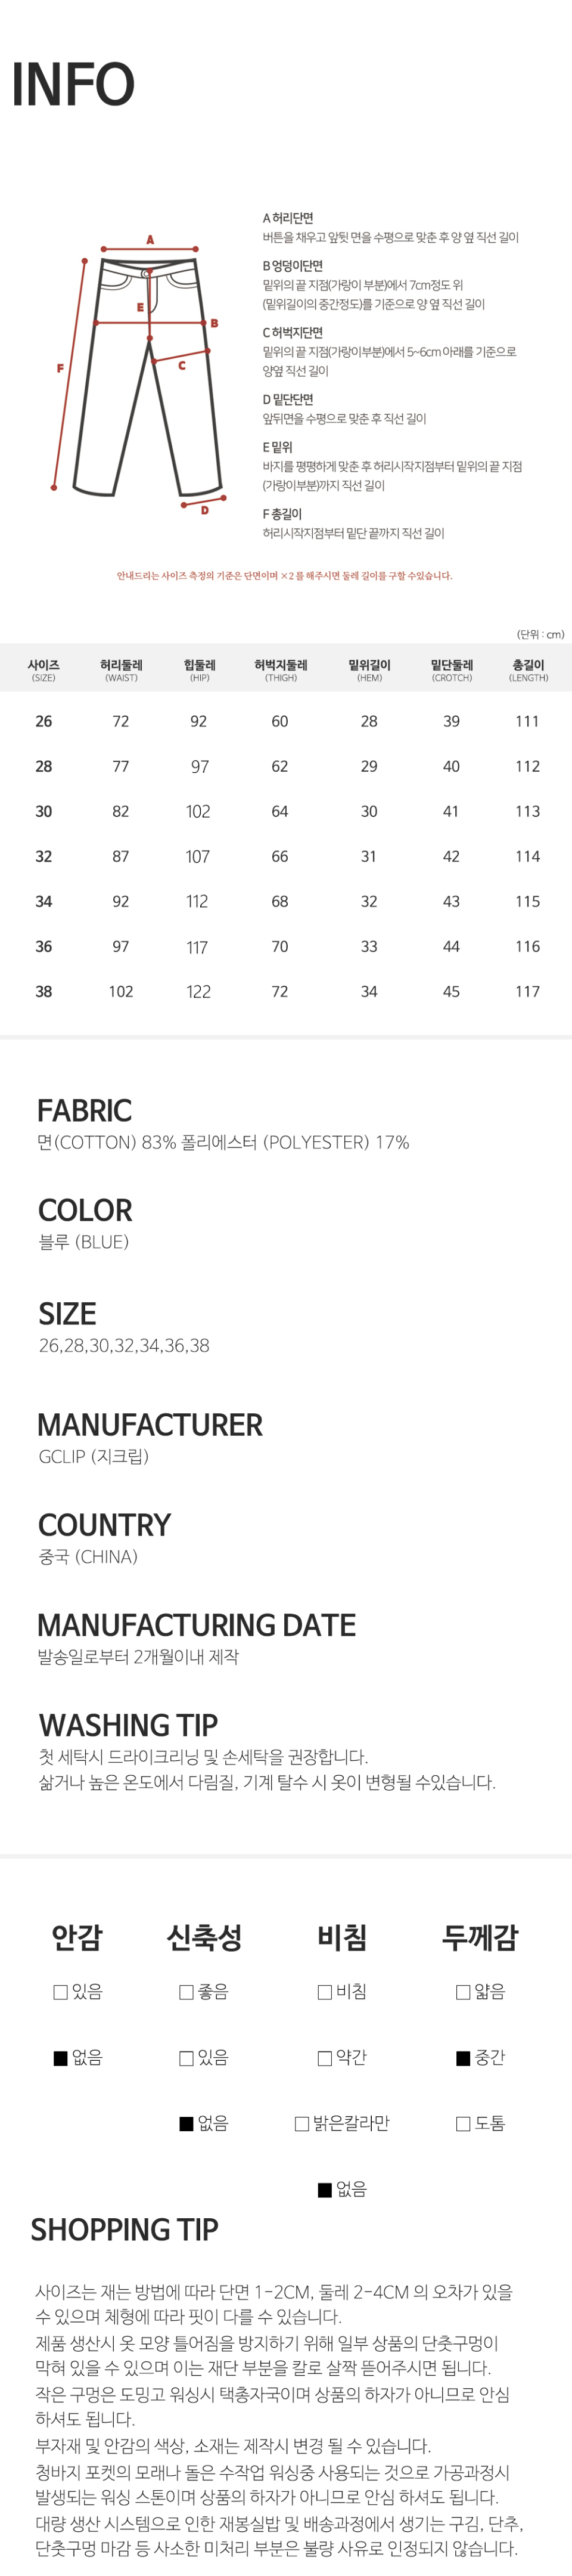Click the red letter F length marker
Viewport: 572px width, 2576px height.
pos(60,368)
